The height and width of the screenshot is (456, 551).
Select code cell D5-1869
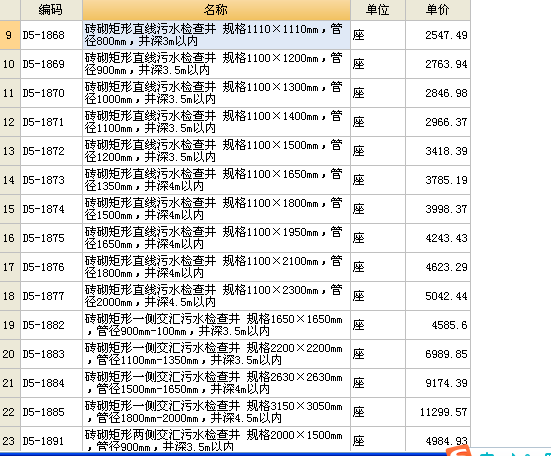click(51, 64)
